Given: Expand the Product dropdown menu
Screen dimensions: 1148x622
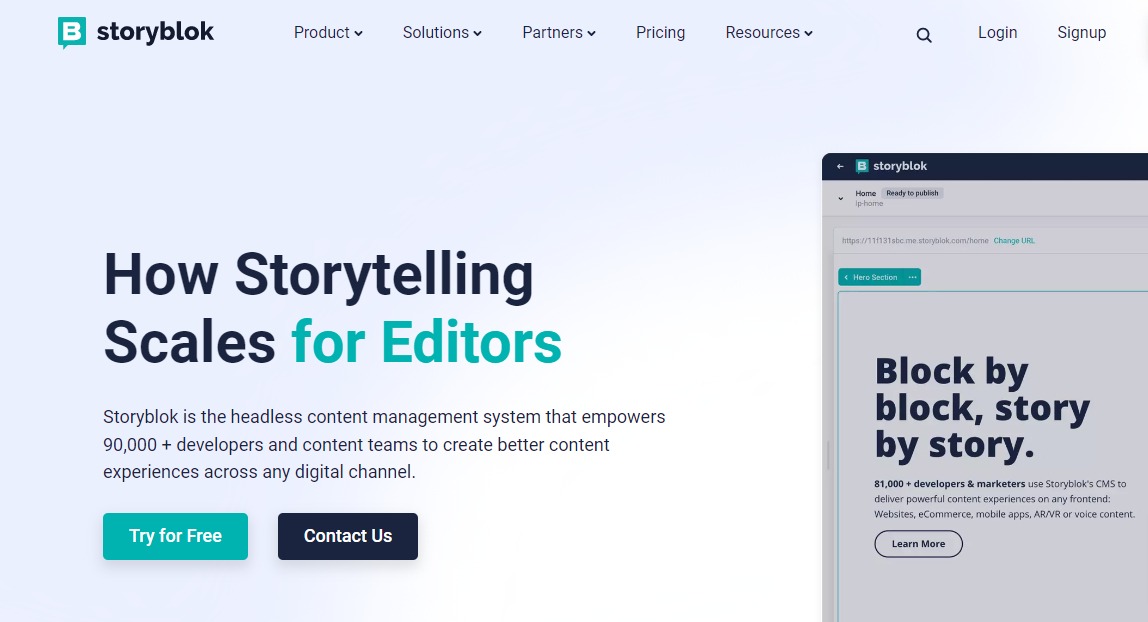Looking at the screenshot, I should click(x=328, y=33).
